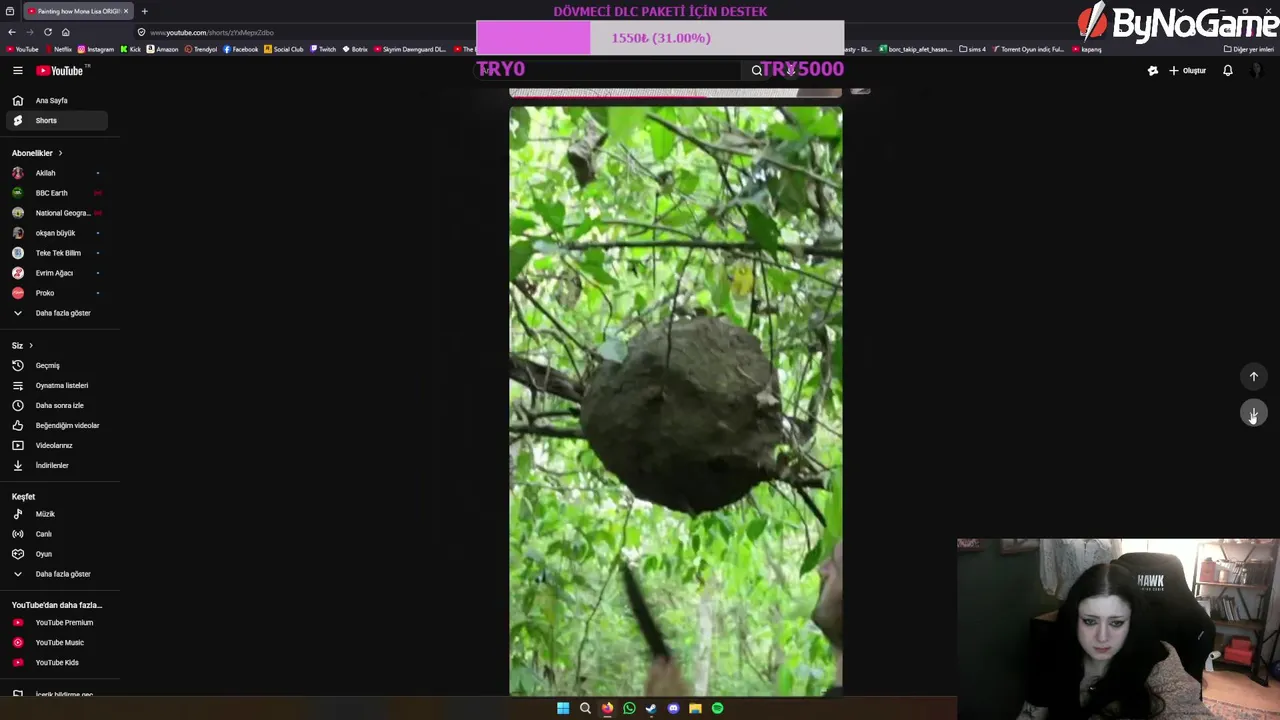Open the Botrix bookmark
The width and height of the screenshot is (1280, 720).
pos(355,49)
